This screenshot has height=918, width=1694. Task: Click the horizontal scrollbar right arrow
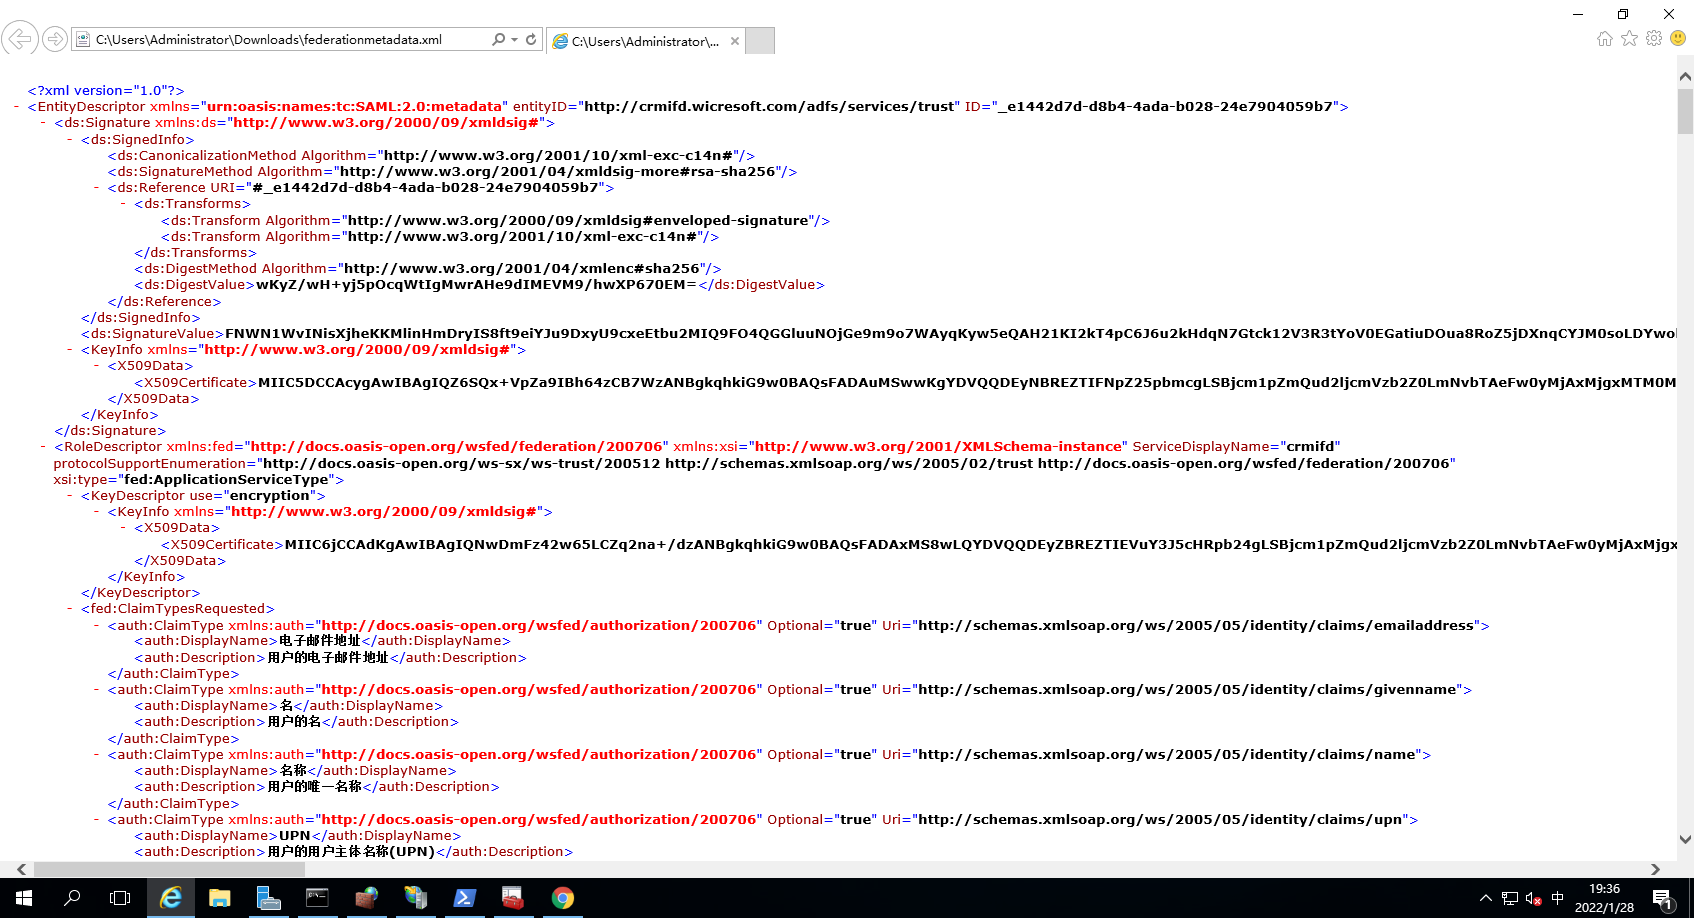pos(1655,870)
